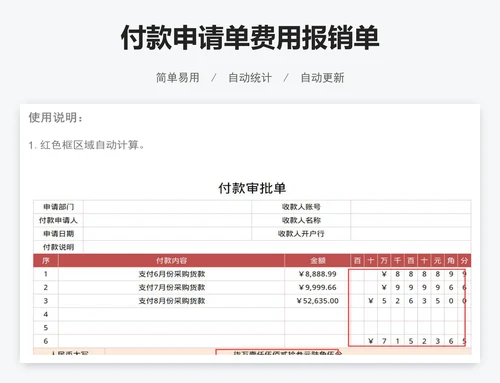Select sequence number 4 cell
The height and width of the screenshot is (383, 500).
click(x=46, y=314)
